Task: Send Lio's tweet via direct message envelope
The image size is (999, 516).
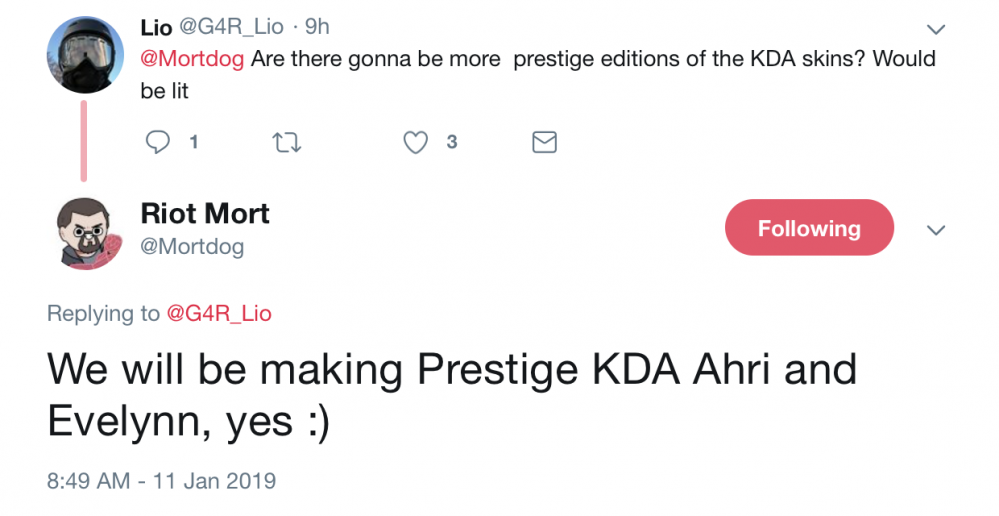Action: point(544,142)
